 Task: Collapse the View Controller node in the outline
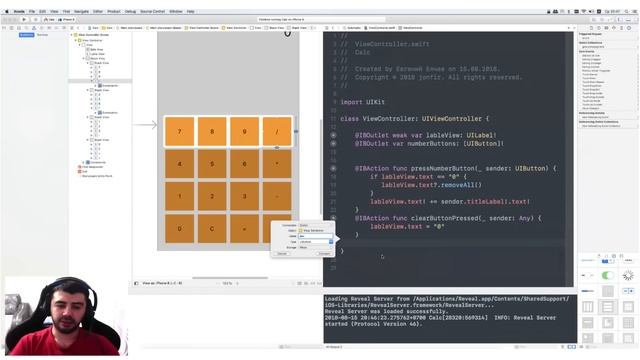tap(76, 40)
